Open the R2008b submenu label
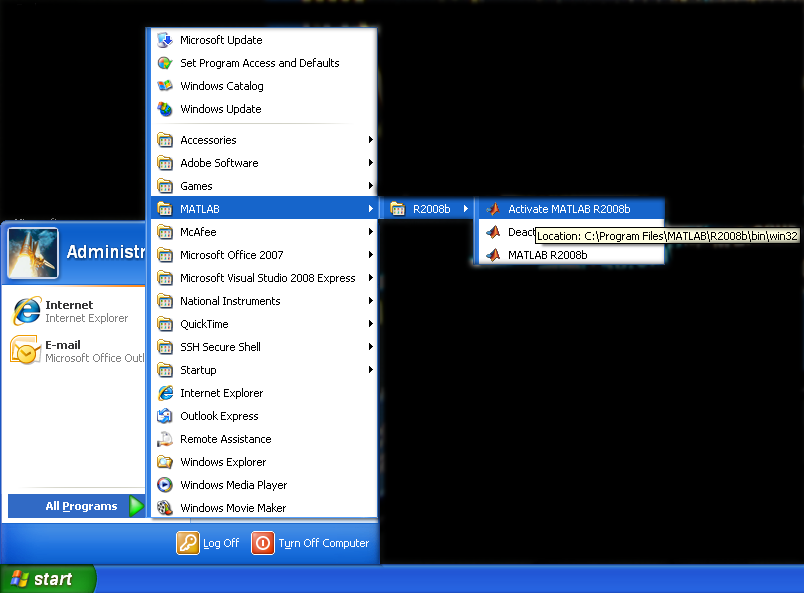 431,209
